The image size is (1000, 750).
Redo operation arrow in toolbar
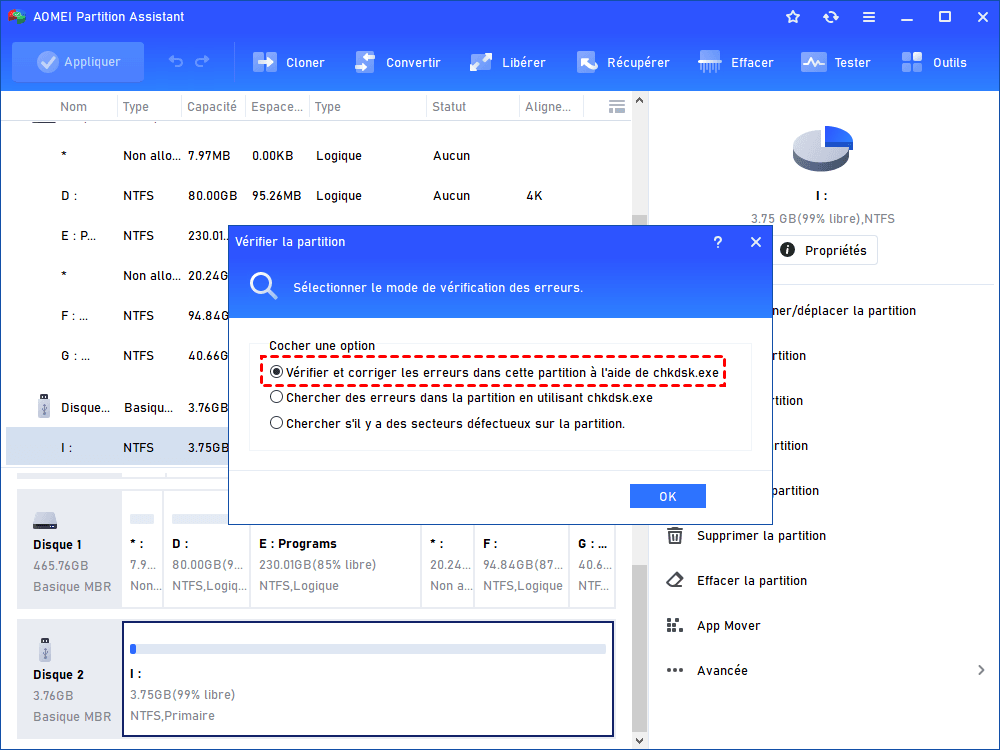(x=202, y=62)
